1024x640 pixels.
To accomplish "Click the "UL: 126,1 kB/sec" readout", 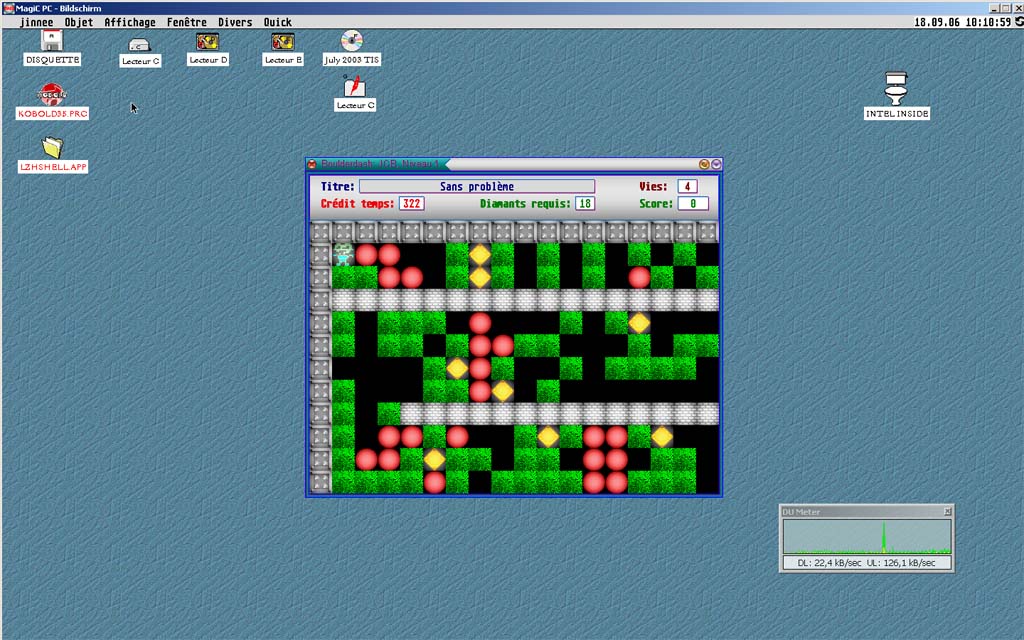I will [901, 562].
